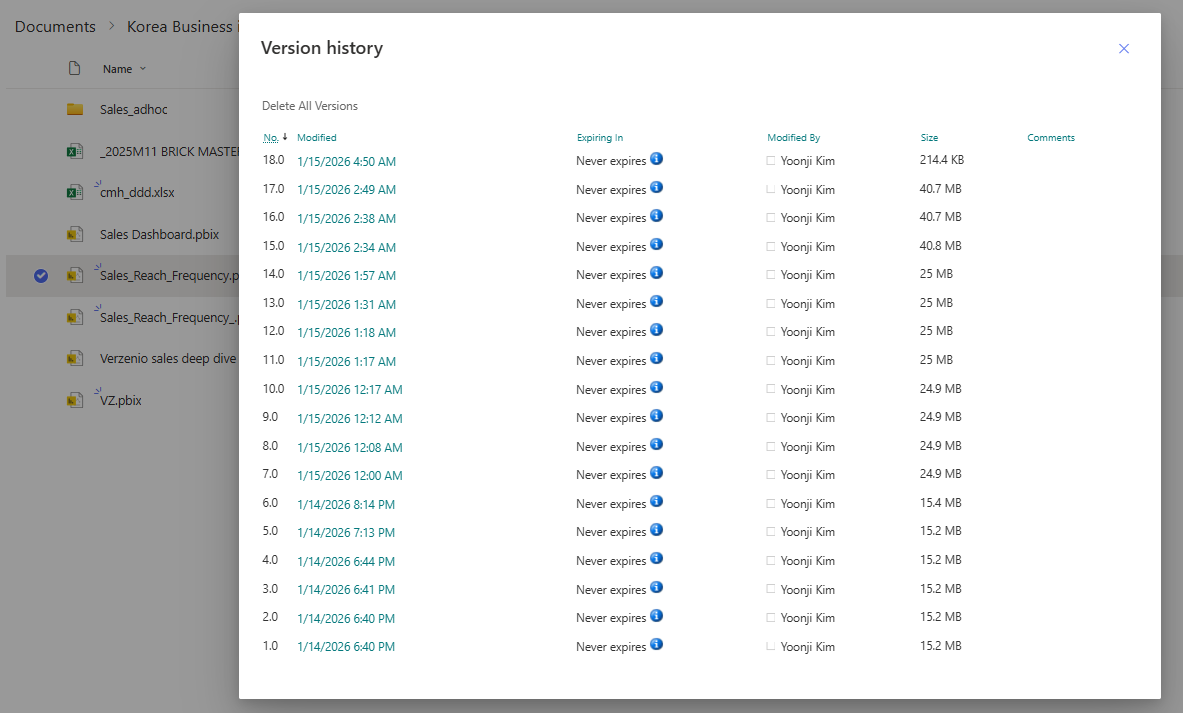Screen dimensions: 1183x713
Task: Click info icon for version 6.0 expiry
Action: coord(656,501)
